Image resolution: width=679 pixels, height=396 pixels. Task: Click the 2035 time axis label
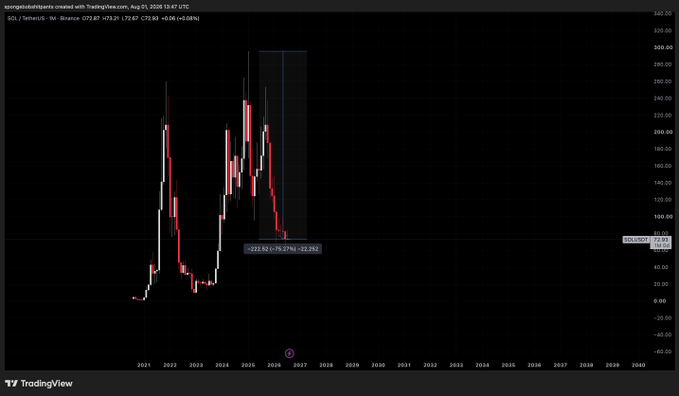coord(508,365)
